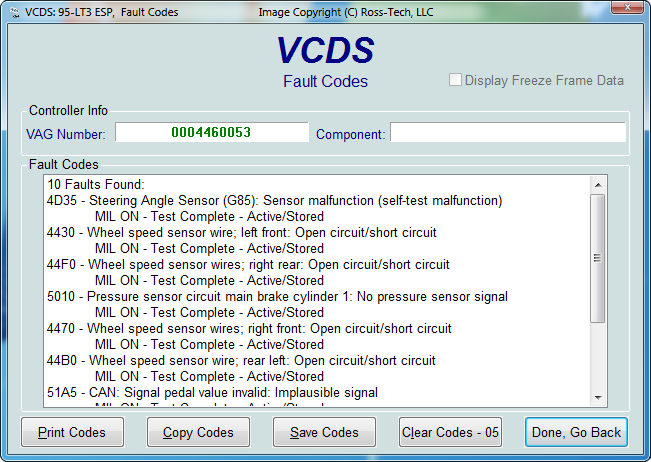The height and width of the screenshot is (462, 651).
Task: Save Codes to file button
Action: [324, 432]
